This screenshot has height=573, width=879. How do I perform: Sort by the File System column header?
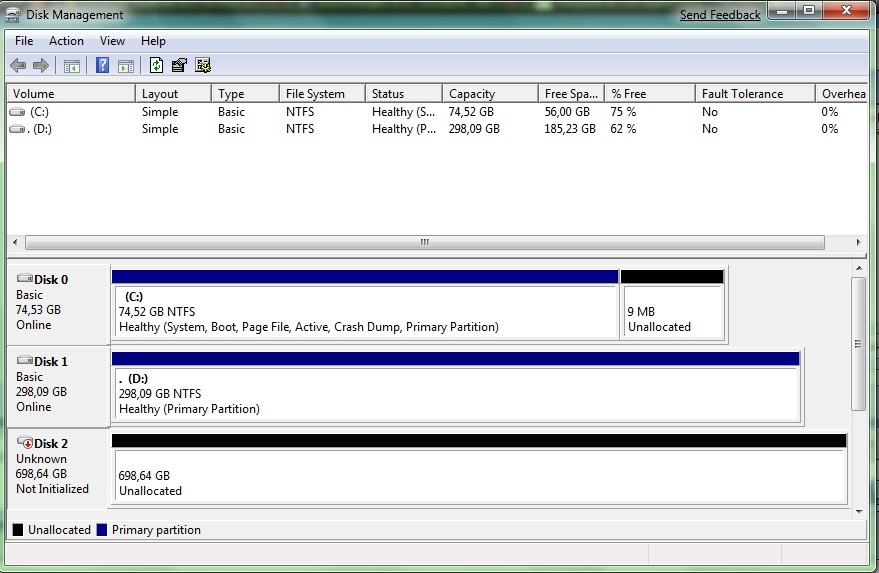click(322, 94)
